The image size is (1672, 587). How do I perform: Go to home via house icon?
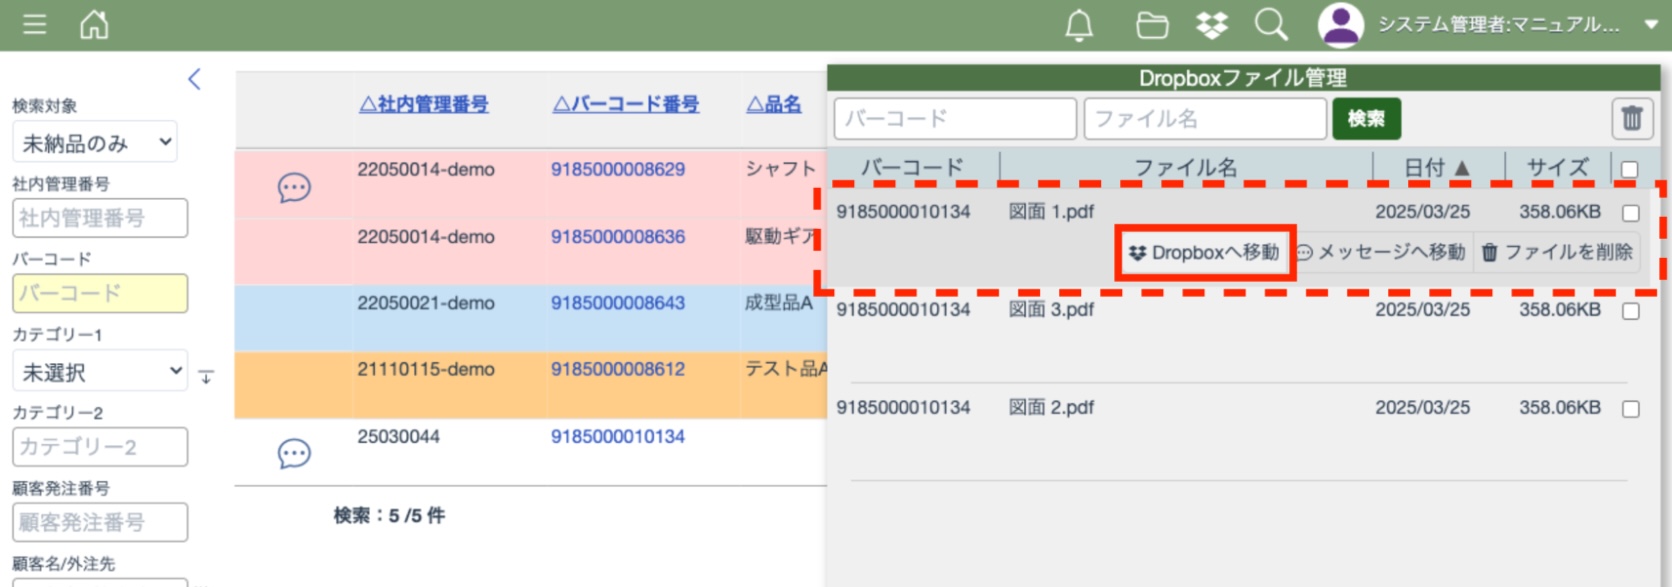(x=94, y=24)
